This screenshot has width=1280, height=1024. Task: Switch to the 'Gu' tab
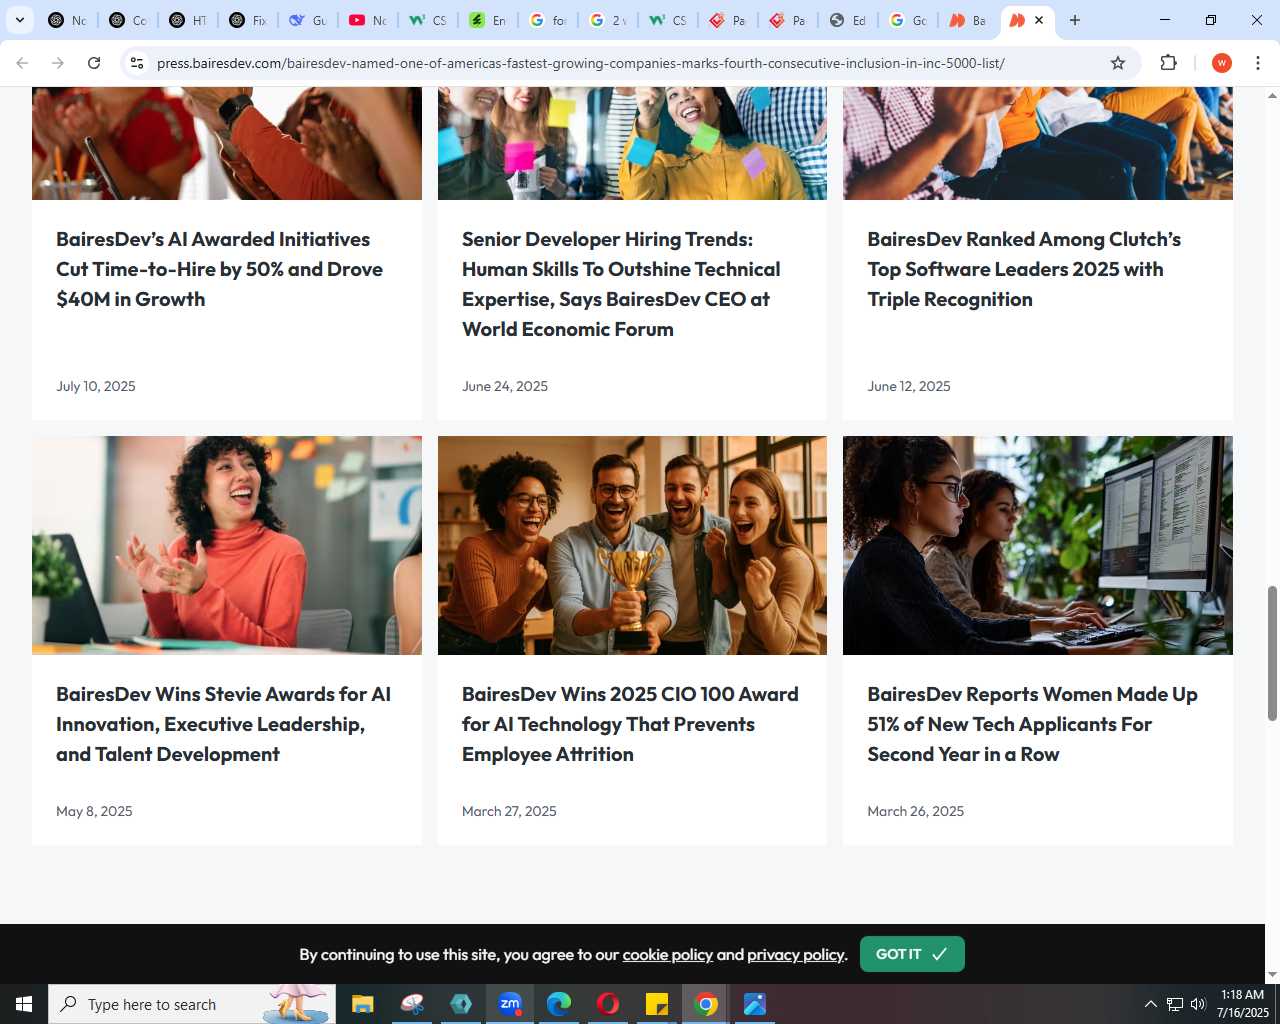tap(307, 20)
